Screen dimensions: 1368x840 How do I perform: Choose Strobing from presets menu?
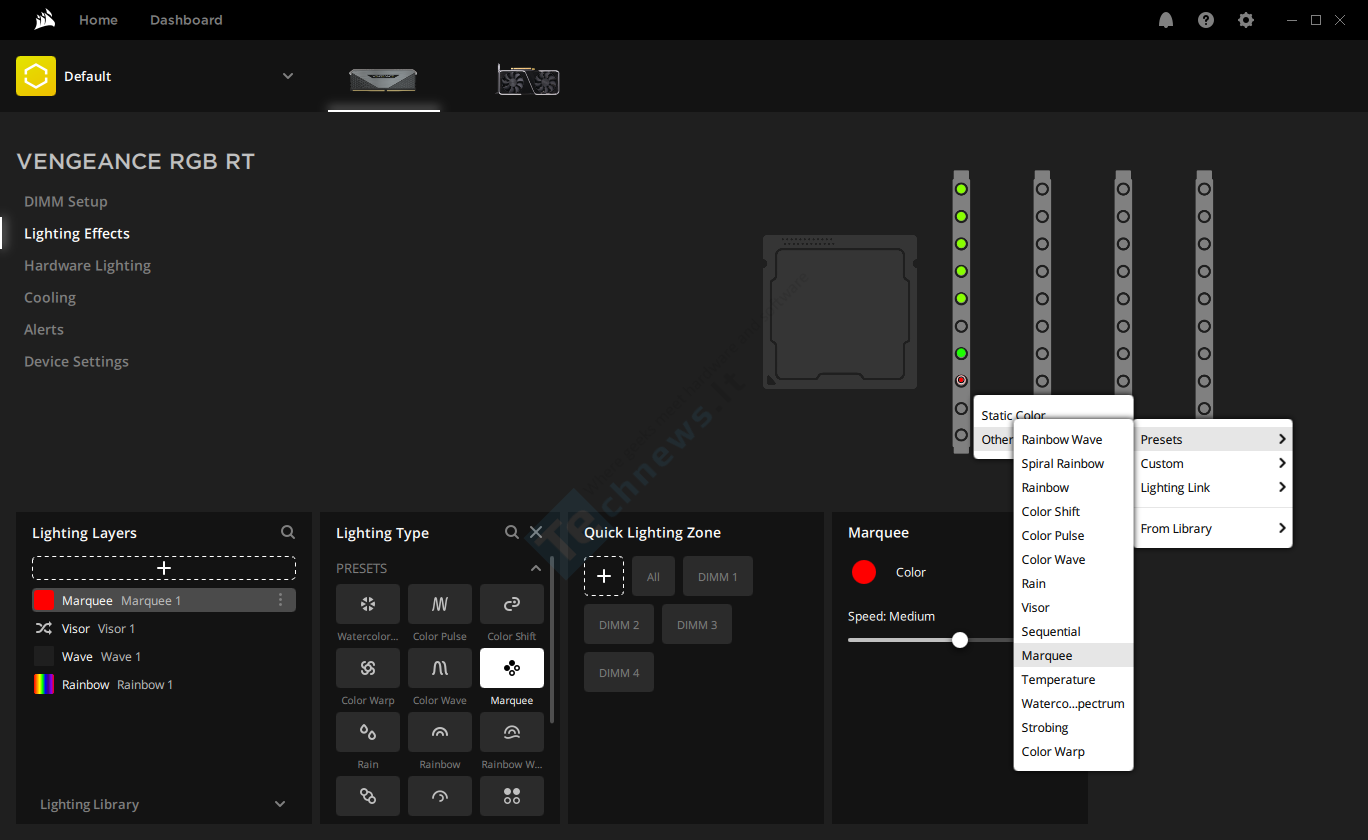click(1074, 727)
